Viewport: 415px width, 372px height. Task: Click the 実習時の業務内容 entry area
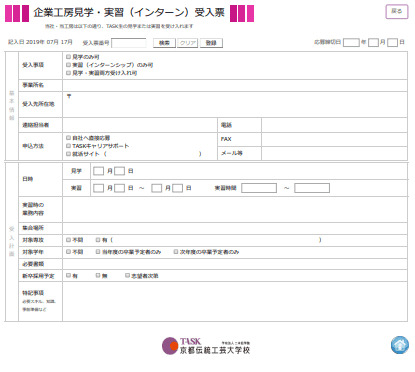[235, 209]
